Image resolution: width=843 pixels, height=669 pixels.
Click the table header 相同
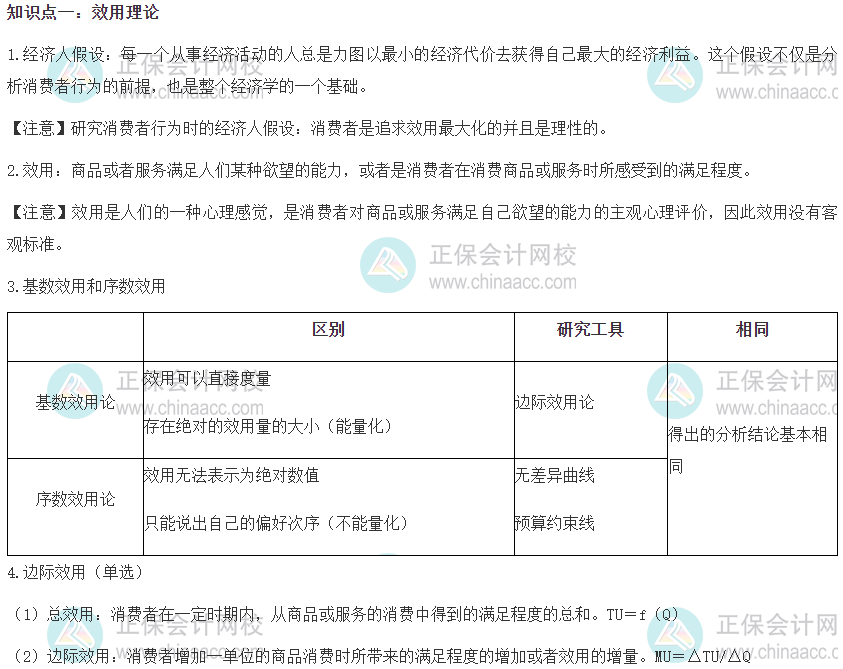[752, 329]
